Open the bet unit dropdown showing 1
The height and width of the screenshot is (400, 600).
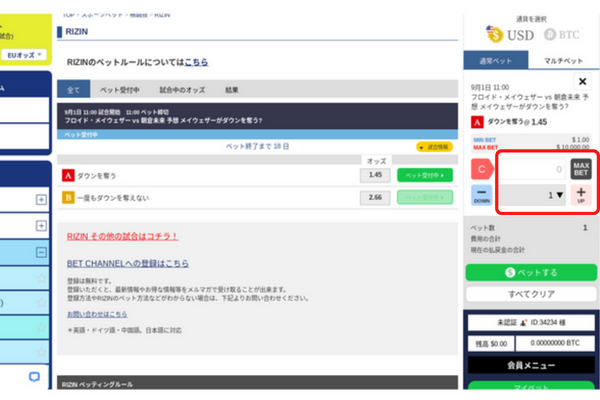(532, 195)
